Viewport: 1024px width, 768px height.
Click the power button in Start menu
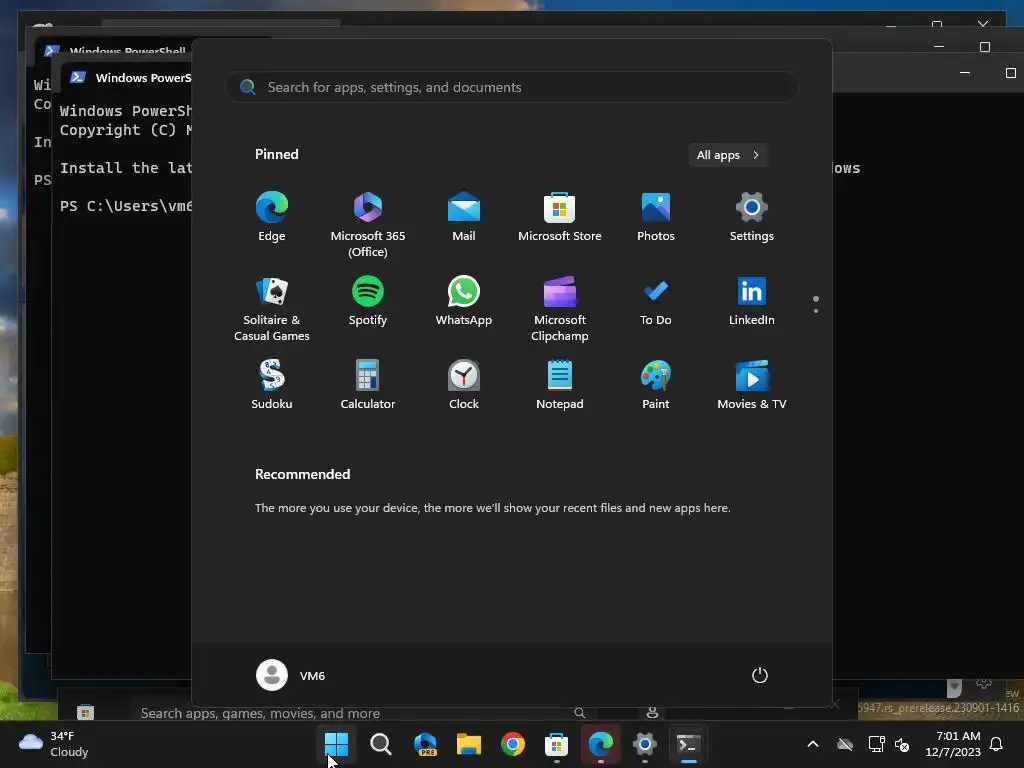tap(760, 675)
